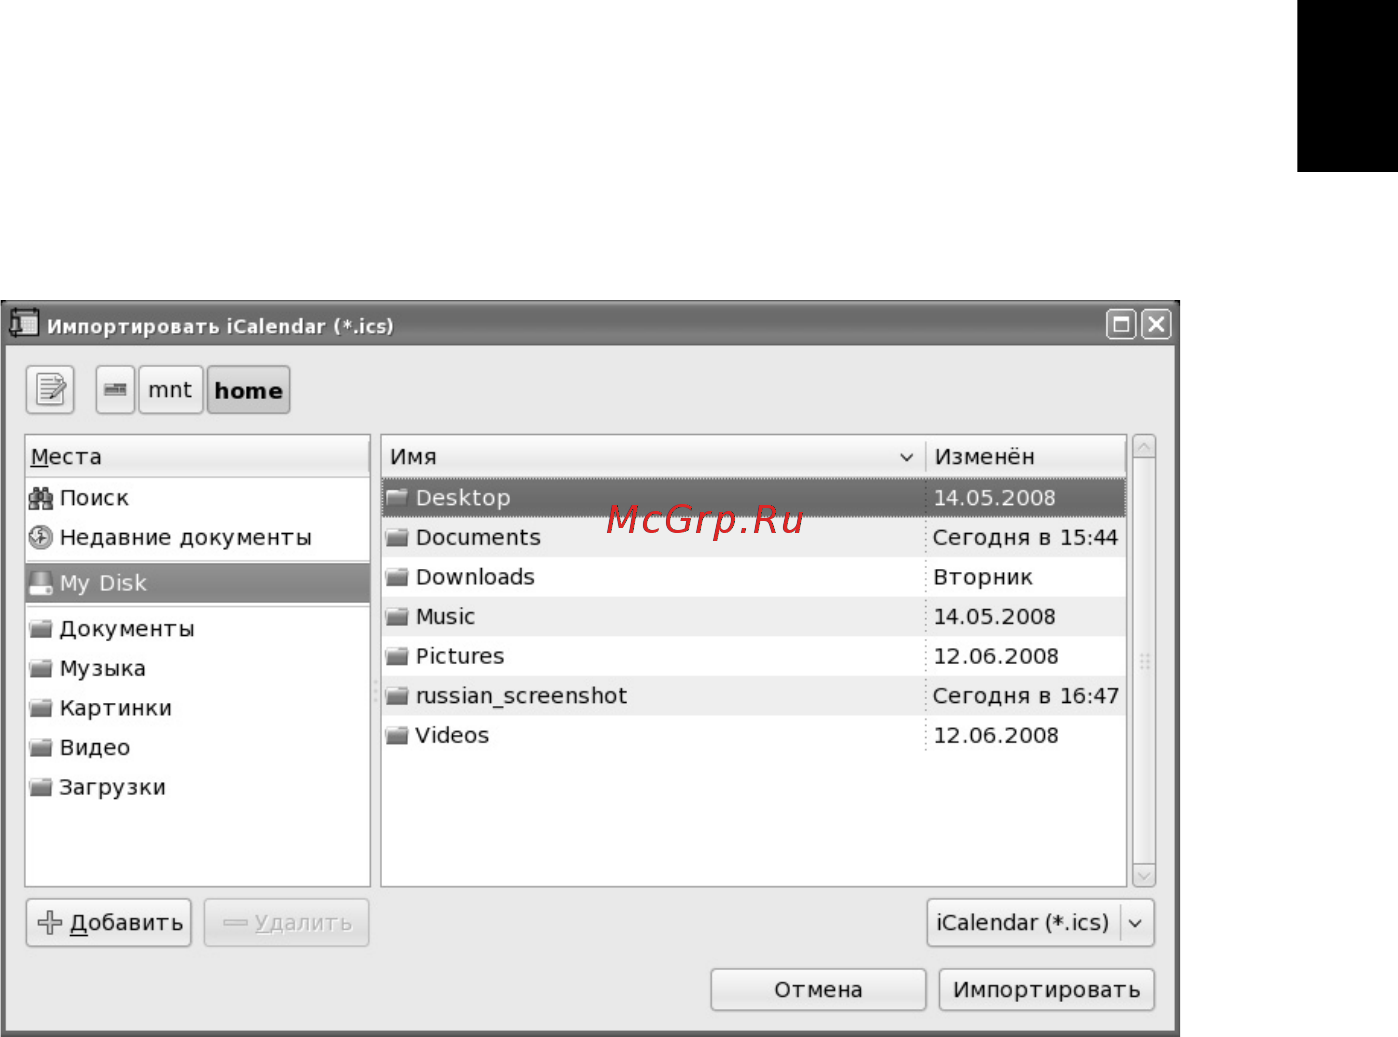Open Поиск in the places list
1398x1037 pixels.
click(x=198, y=498)
